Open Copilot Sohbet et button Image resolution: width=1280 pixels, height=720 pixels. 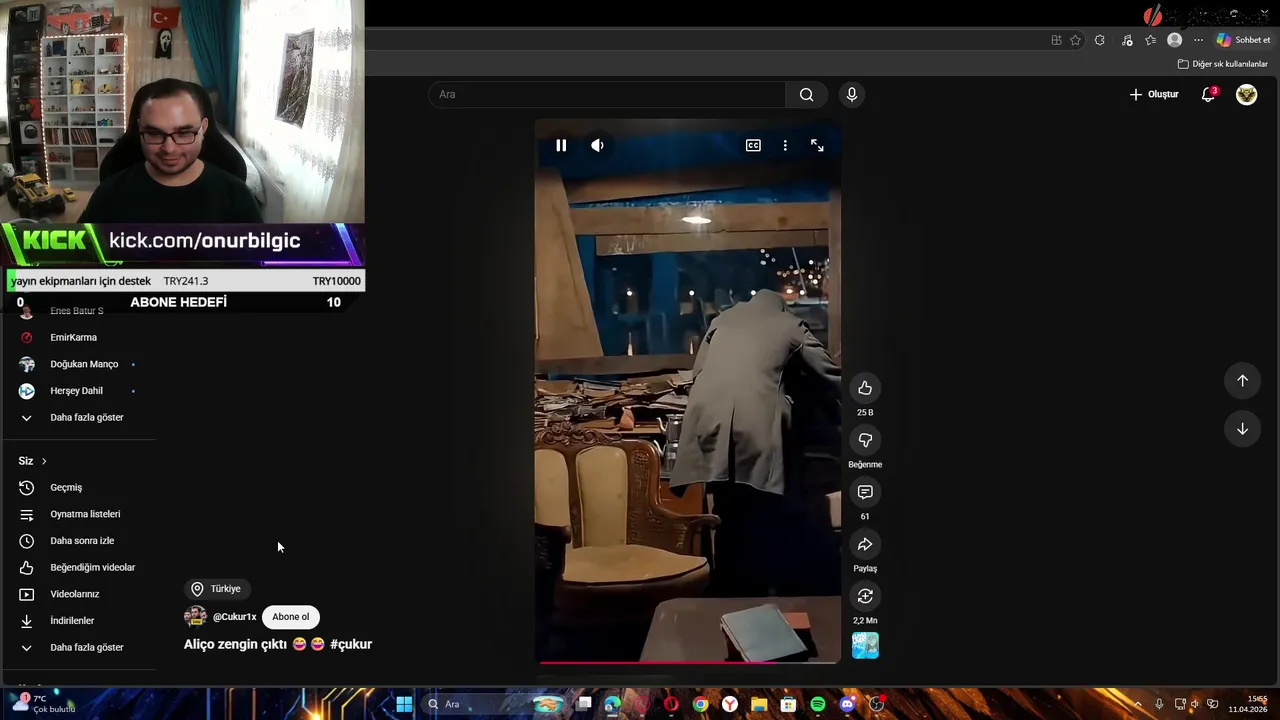tap(1243, 40)
